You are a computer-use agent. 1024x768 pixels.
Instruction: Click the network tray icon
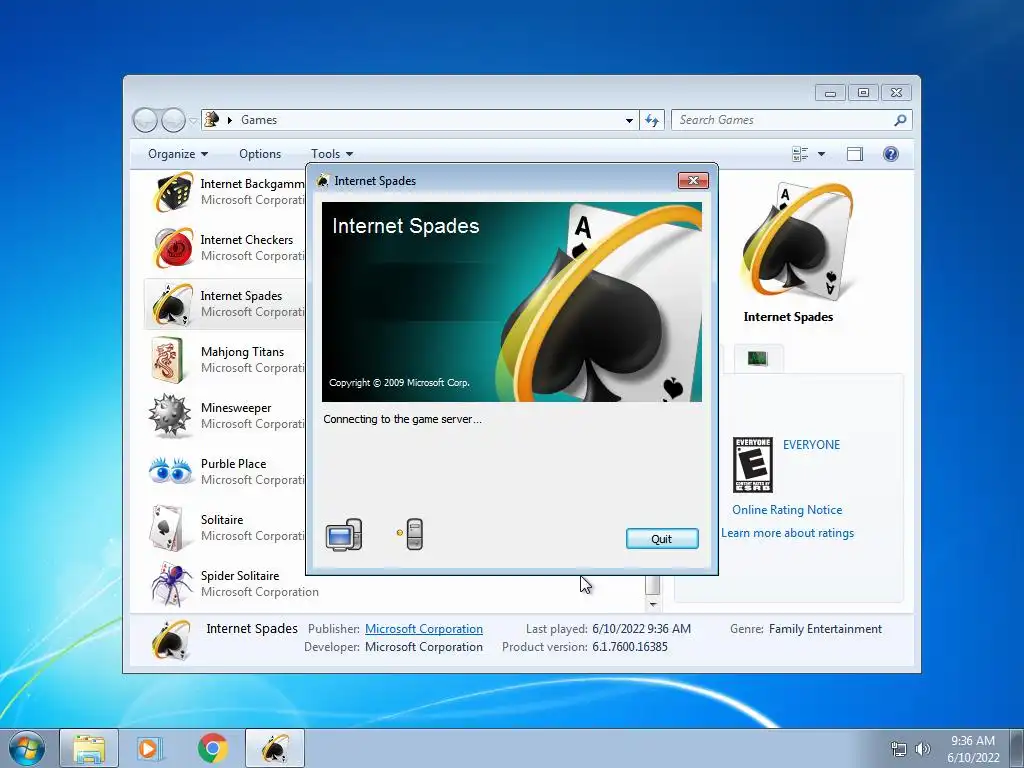pos(899,749)
